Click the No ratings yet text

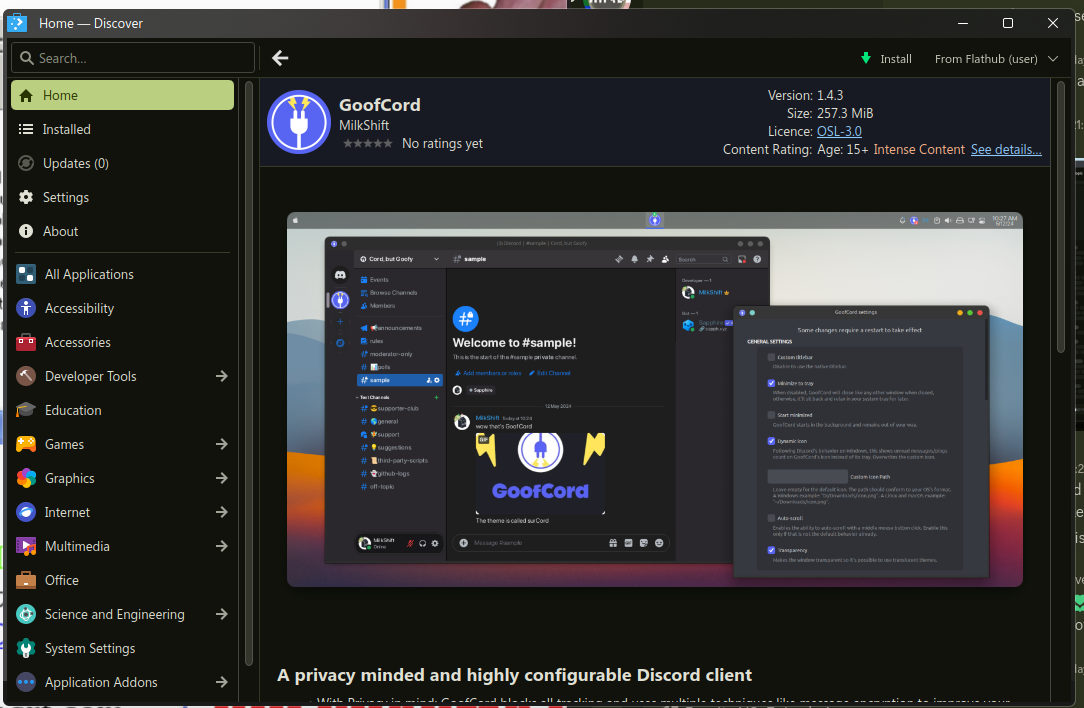pos(442,144)
